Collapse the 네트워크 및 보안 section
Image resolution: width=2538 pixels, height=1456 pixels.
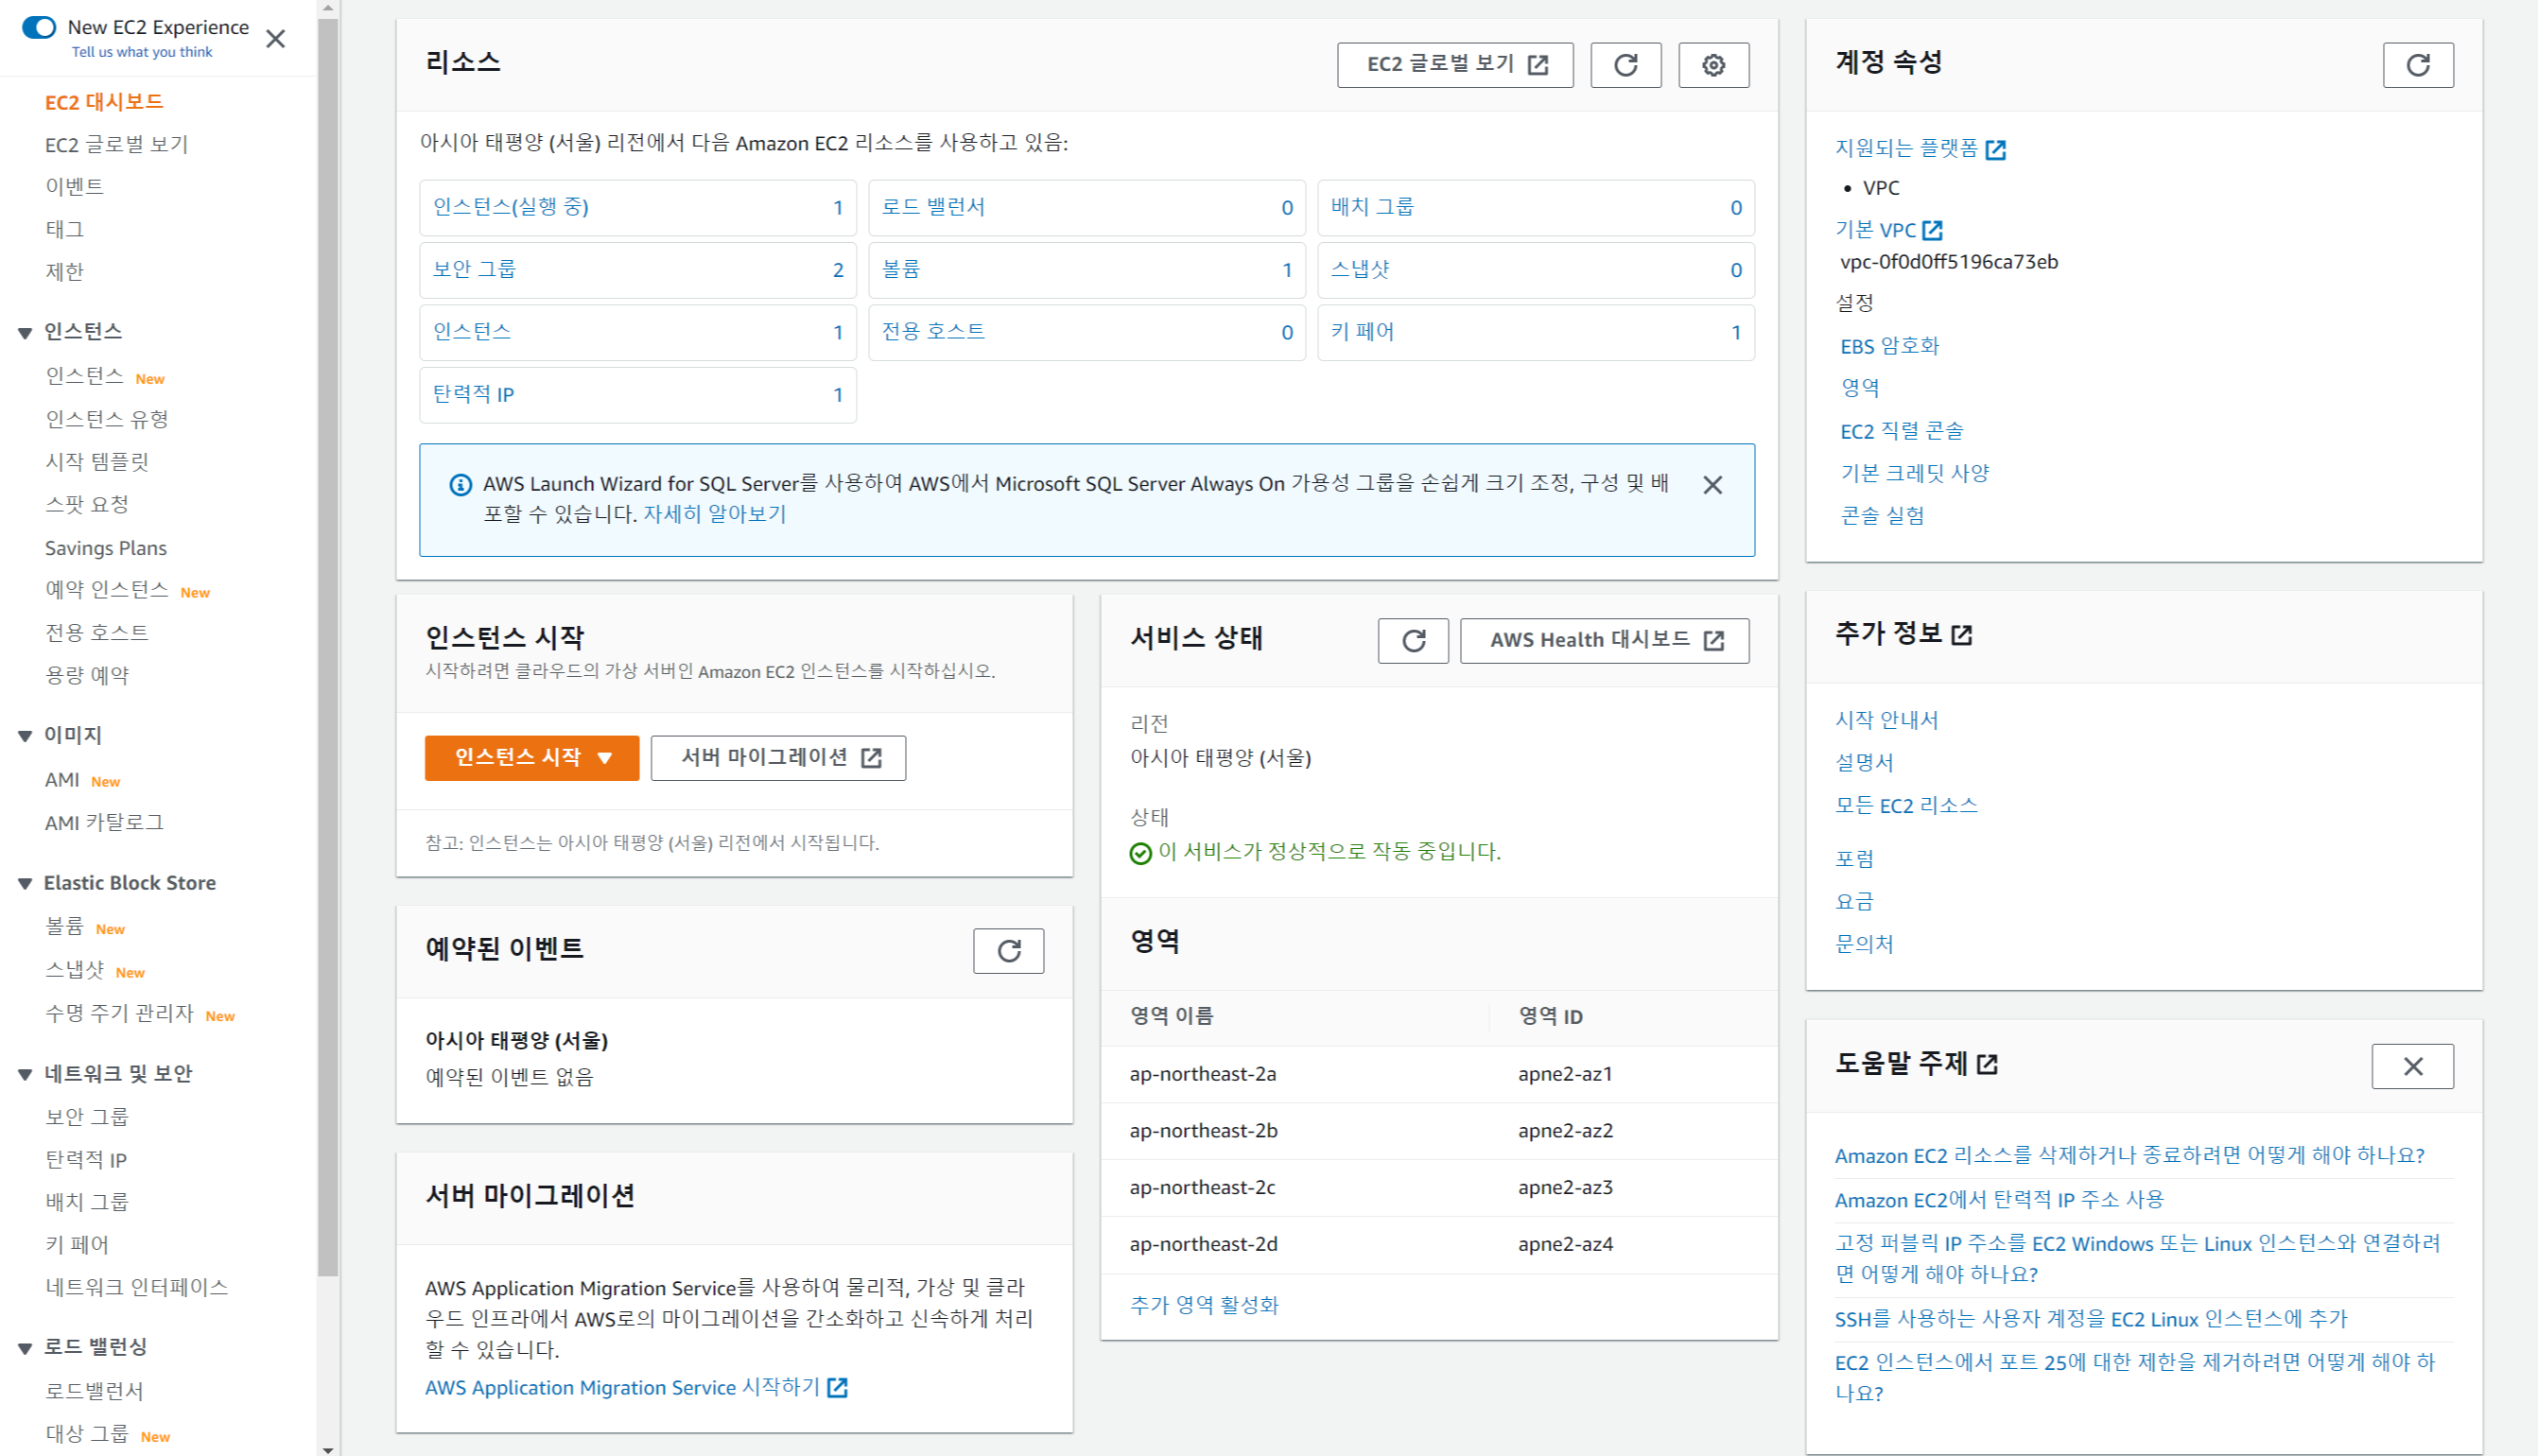tap(25, 1075)
